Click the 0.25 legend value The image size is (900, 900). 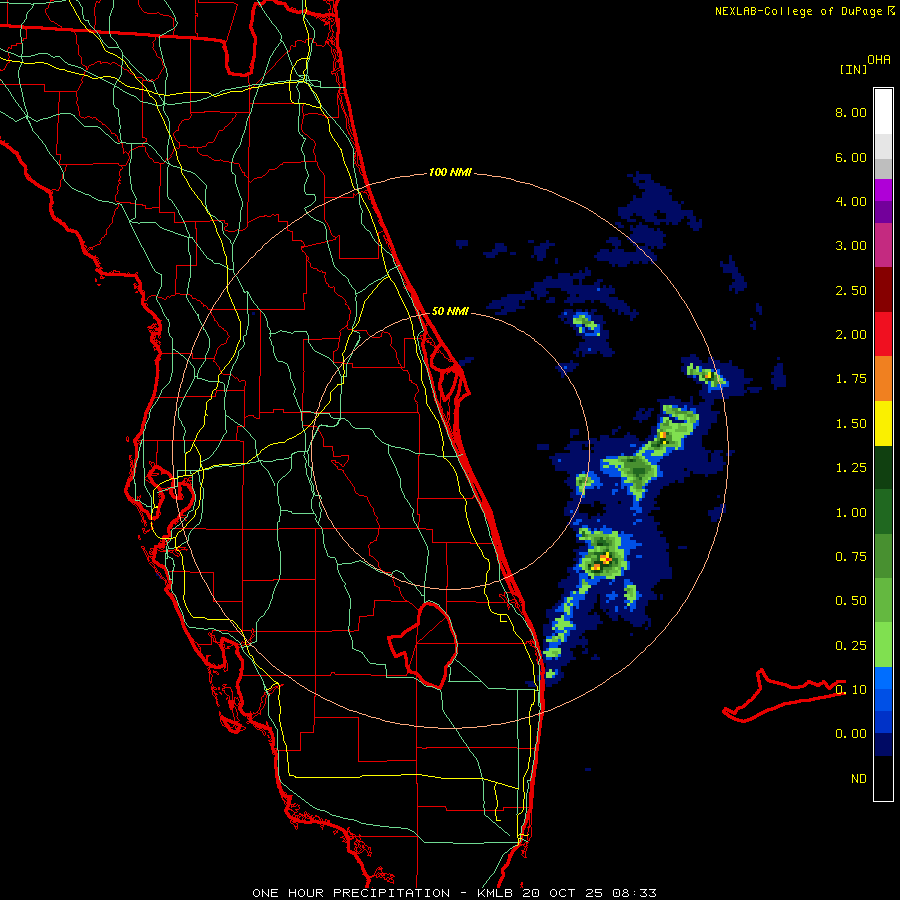click(851, 646)
